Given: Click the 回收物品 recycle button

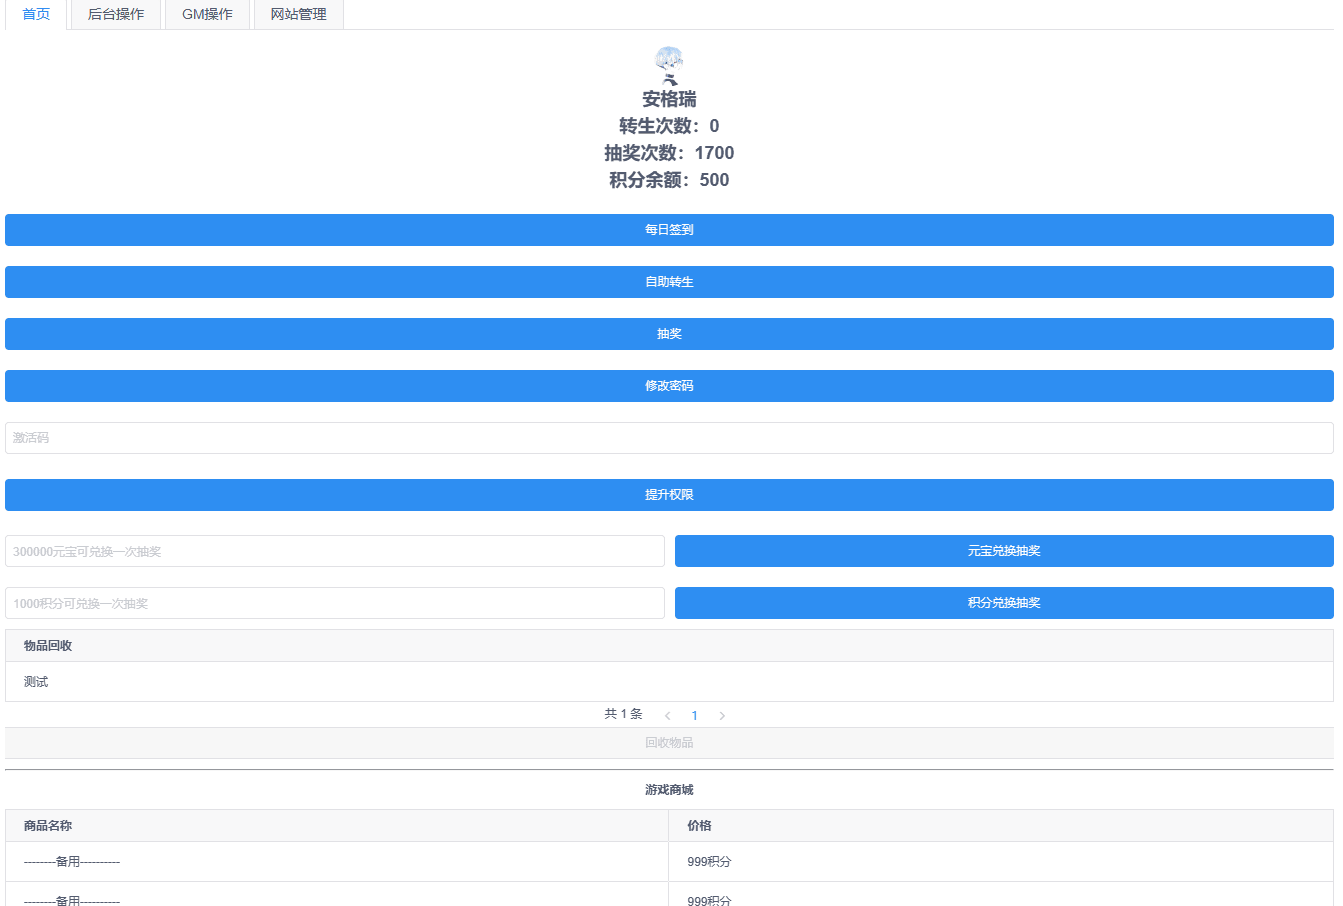Looking at the screenshot, I should (x=669, y=742).
